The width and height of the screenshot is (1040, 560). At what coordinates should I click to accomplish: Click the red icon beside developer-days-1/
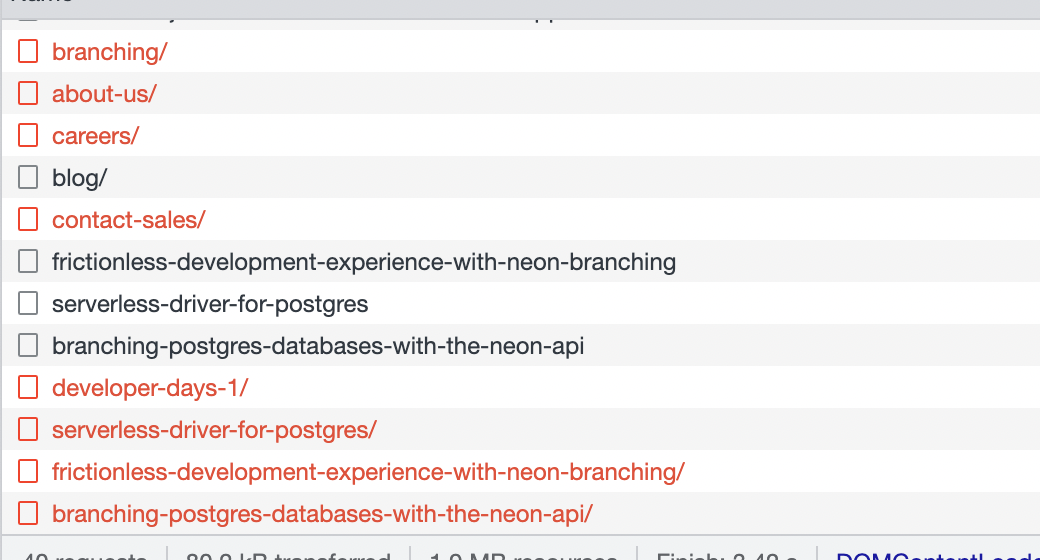28,388
